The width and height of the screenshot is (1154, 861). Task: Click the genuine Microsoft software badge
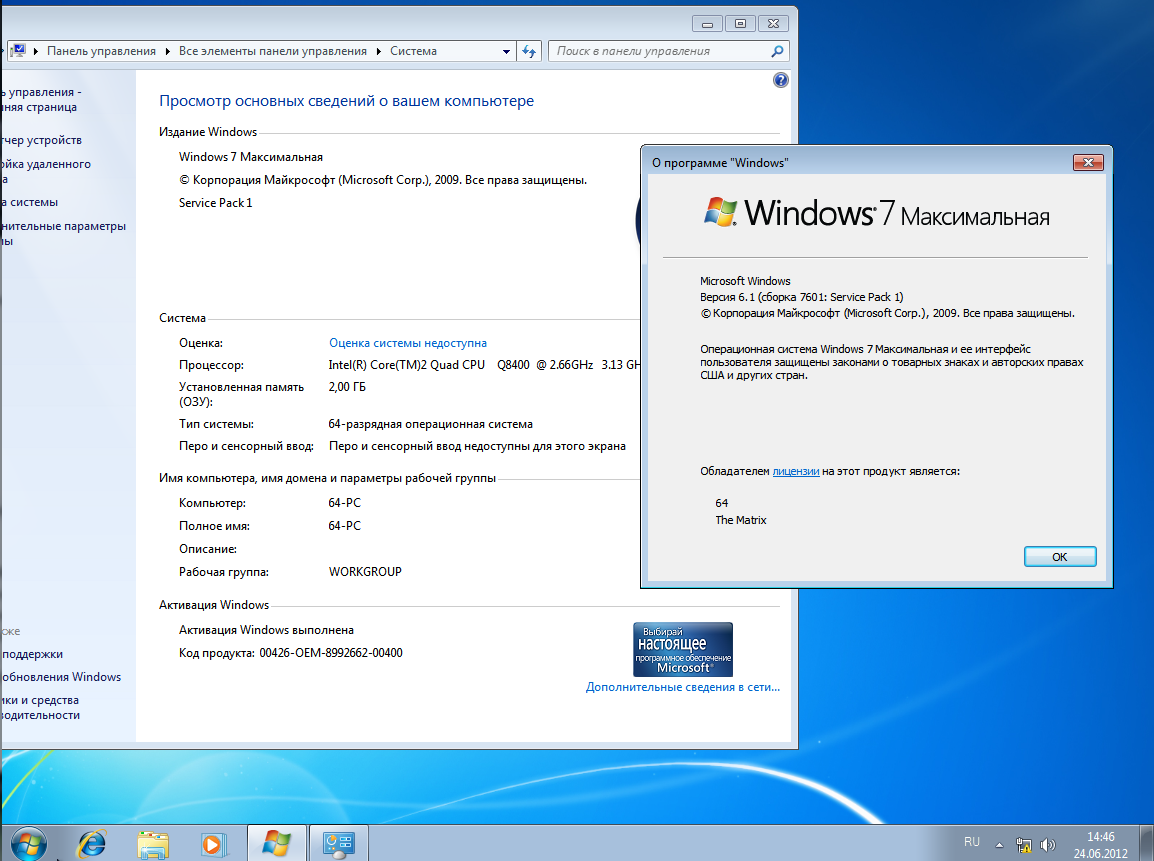(x=683, y=649)
